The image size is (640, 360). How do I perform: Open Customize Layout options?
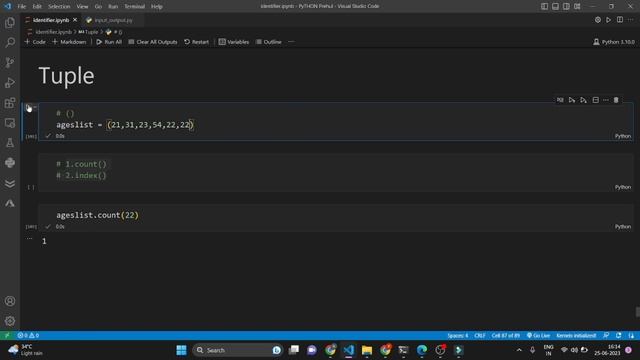[577, 6]
